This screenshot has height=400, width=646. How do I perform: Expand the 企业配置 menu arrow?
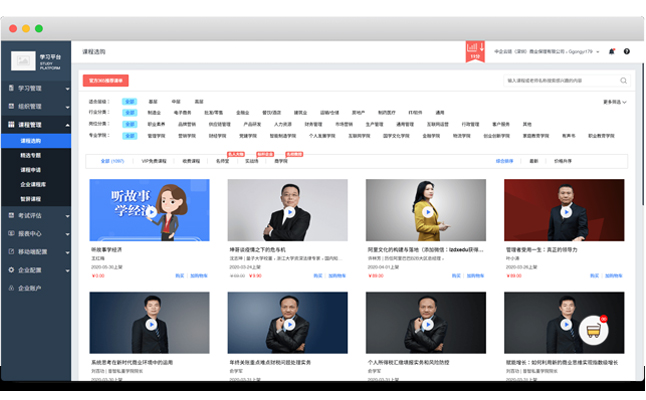67,270
